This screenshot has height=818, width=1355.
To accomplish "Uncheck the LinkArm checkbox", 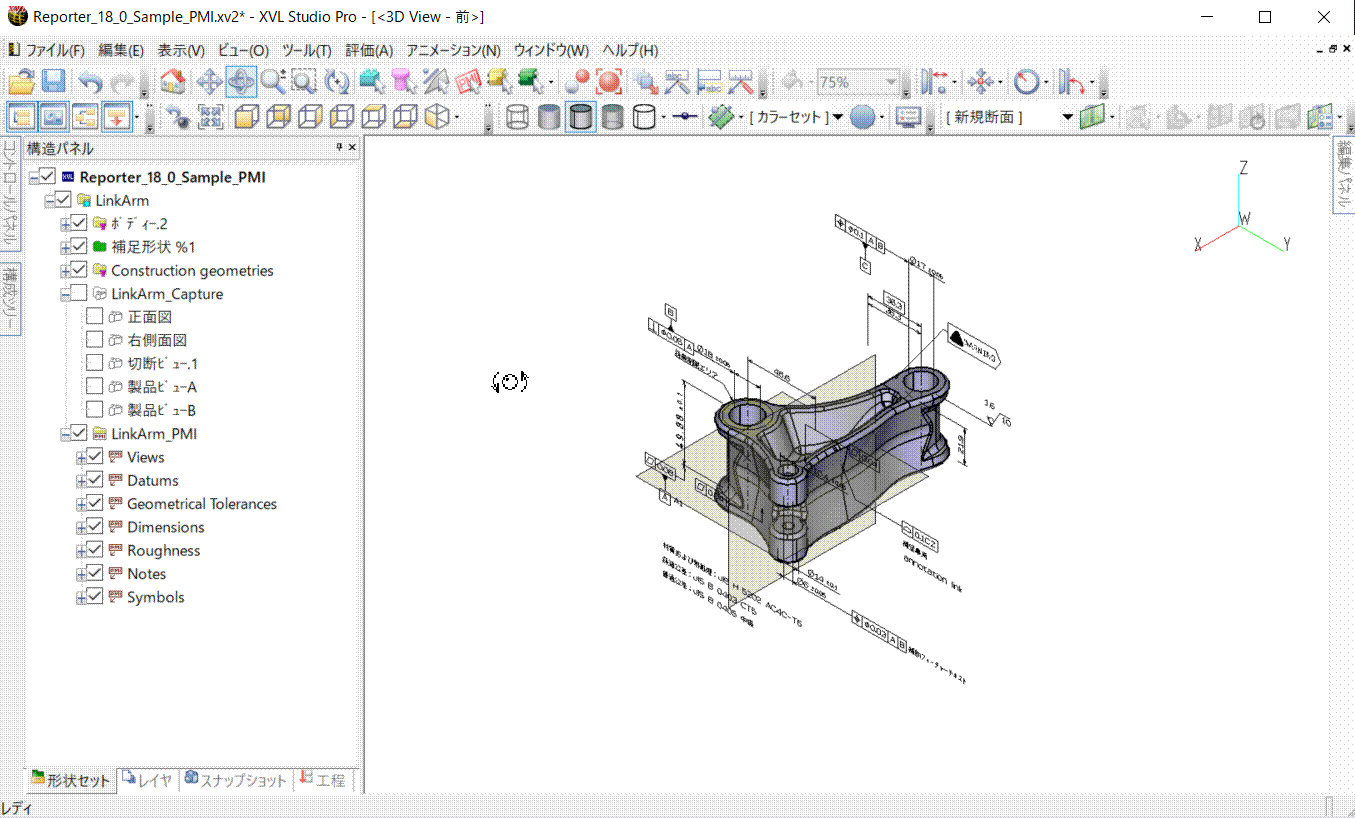I will coord(65,200).
